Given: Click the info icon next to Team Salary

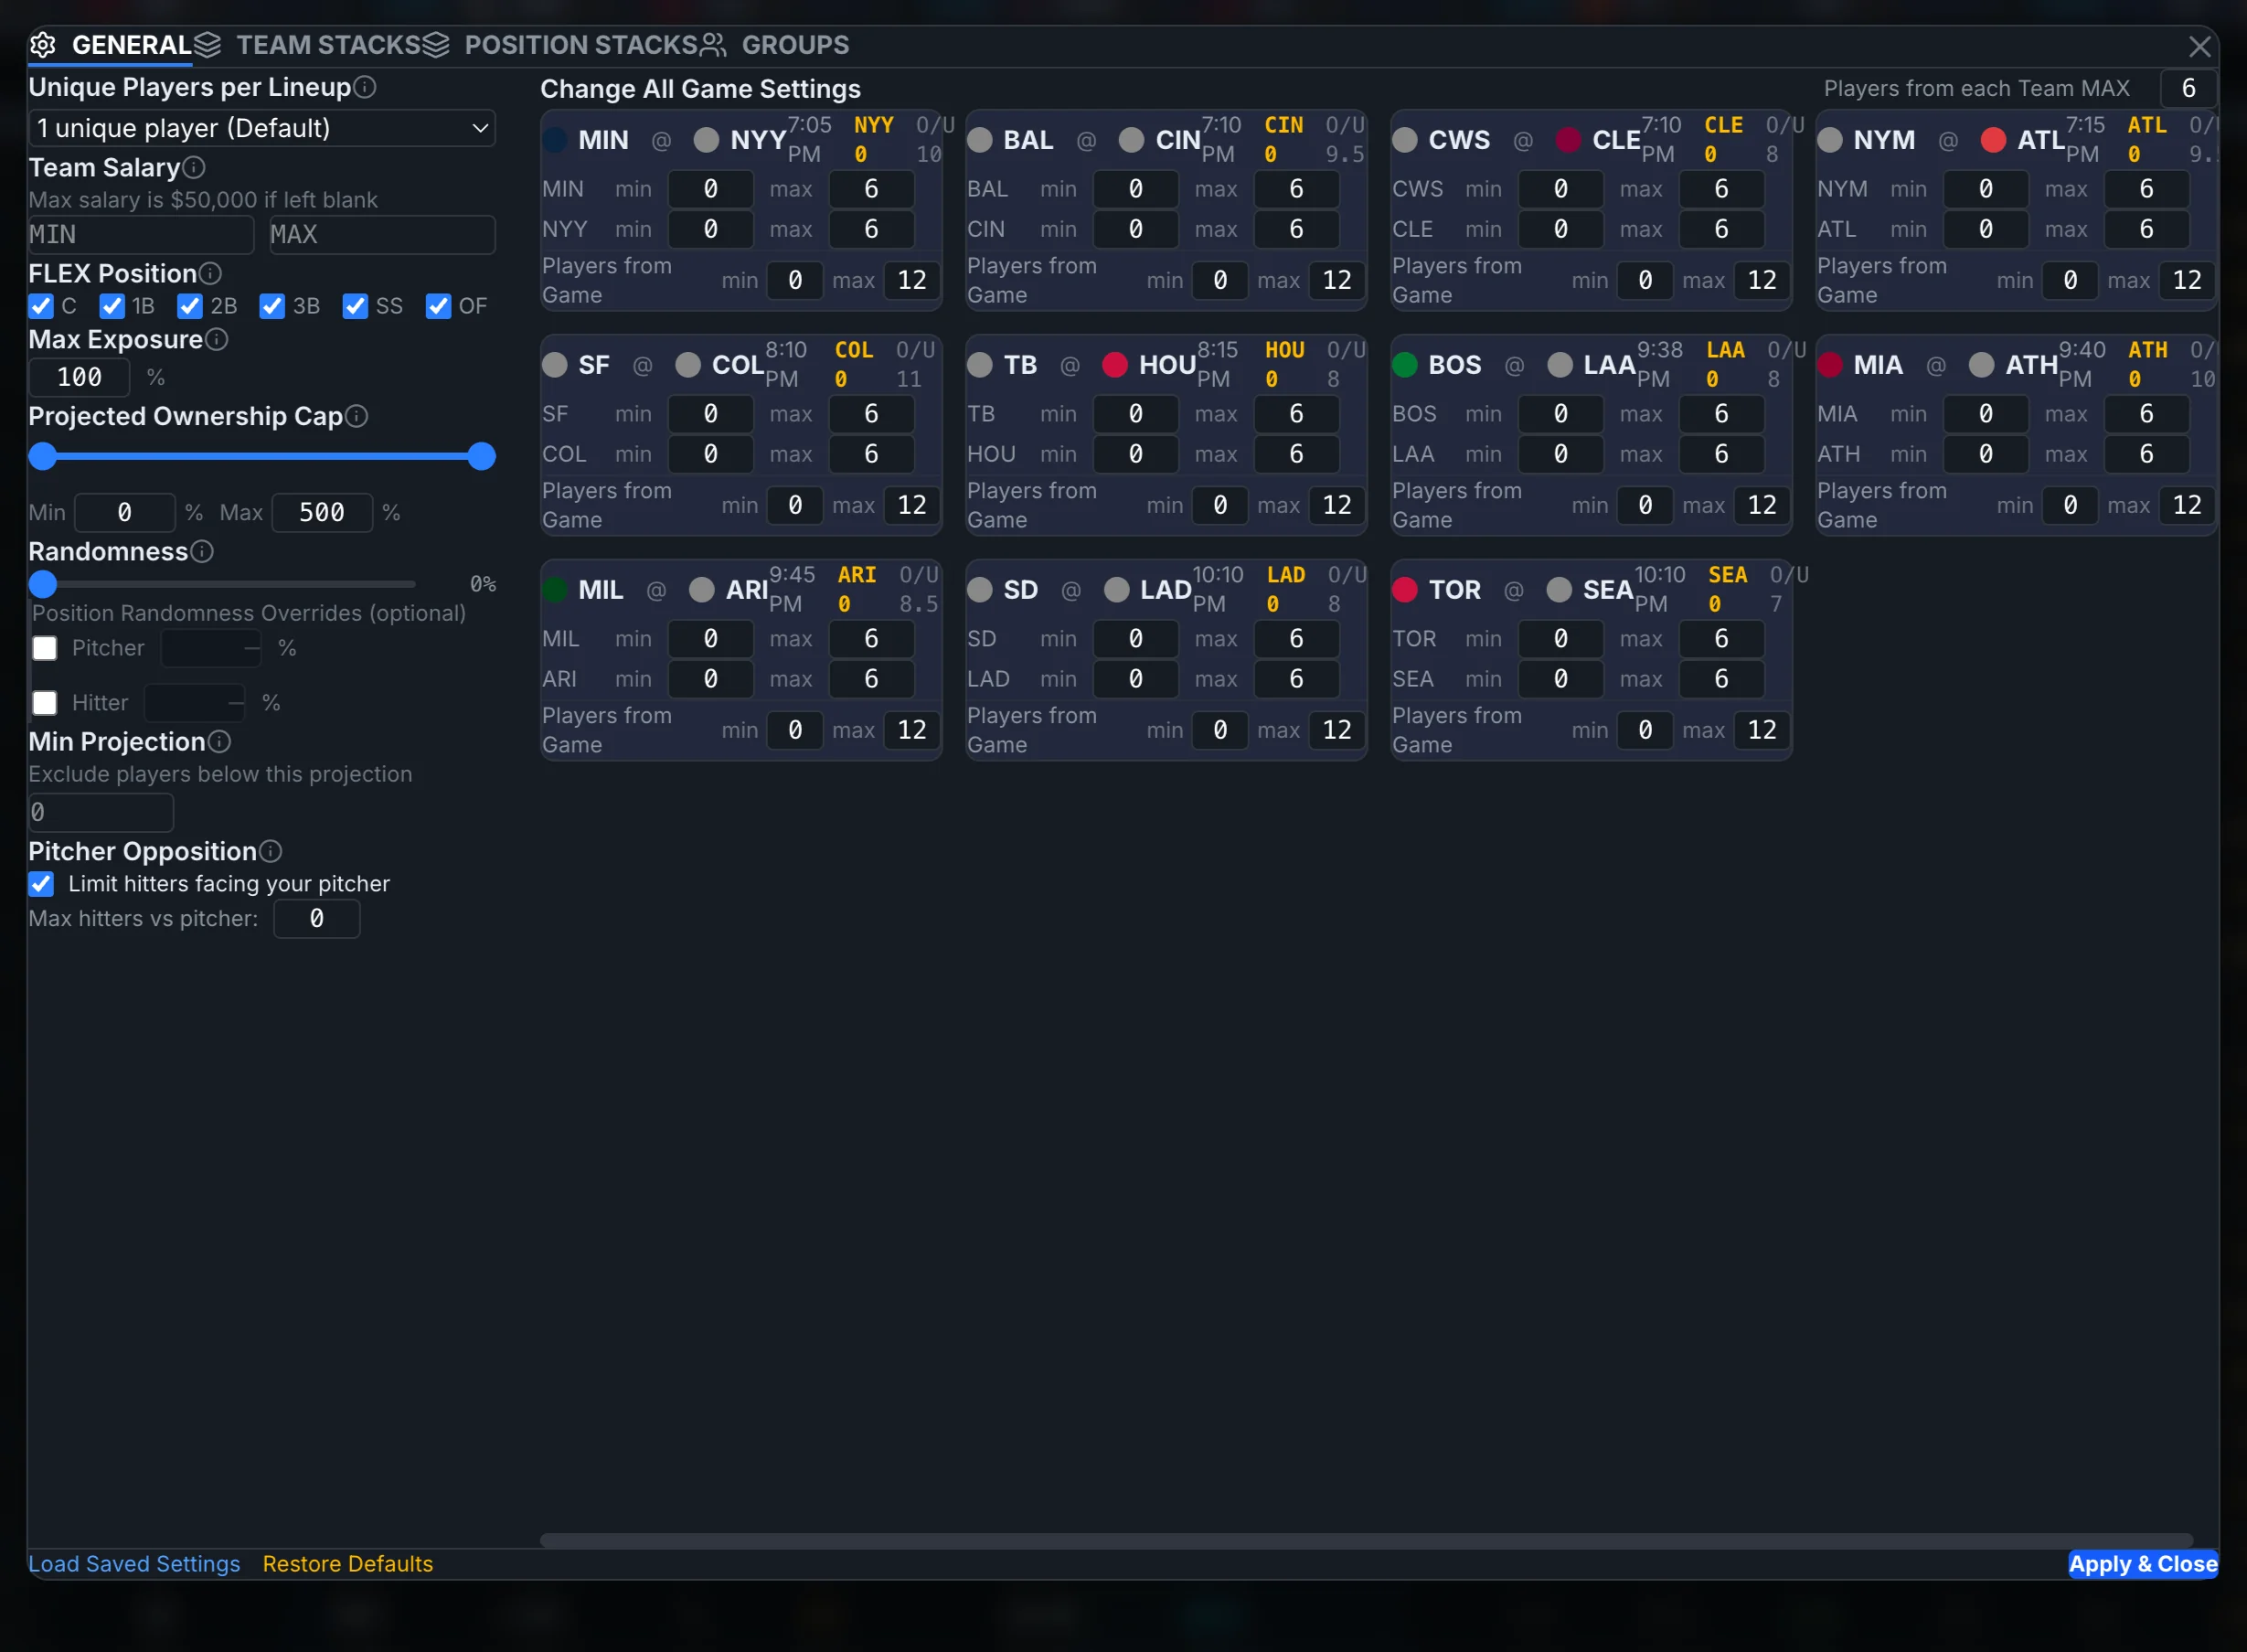Looking at the screenshot, I should pyautogui.click(x=194, y=167).
